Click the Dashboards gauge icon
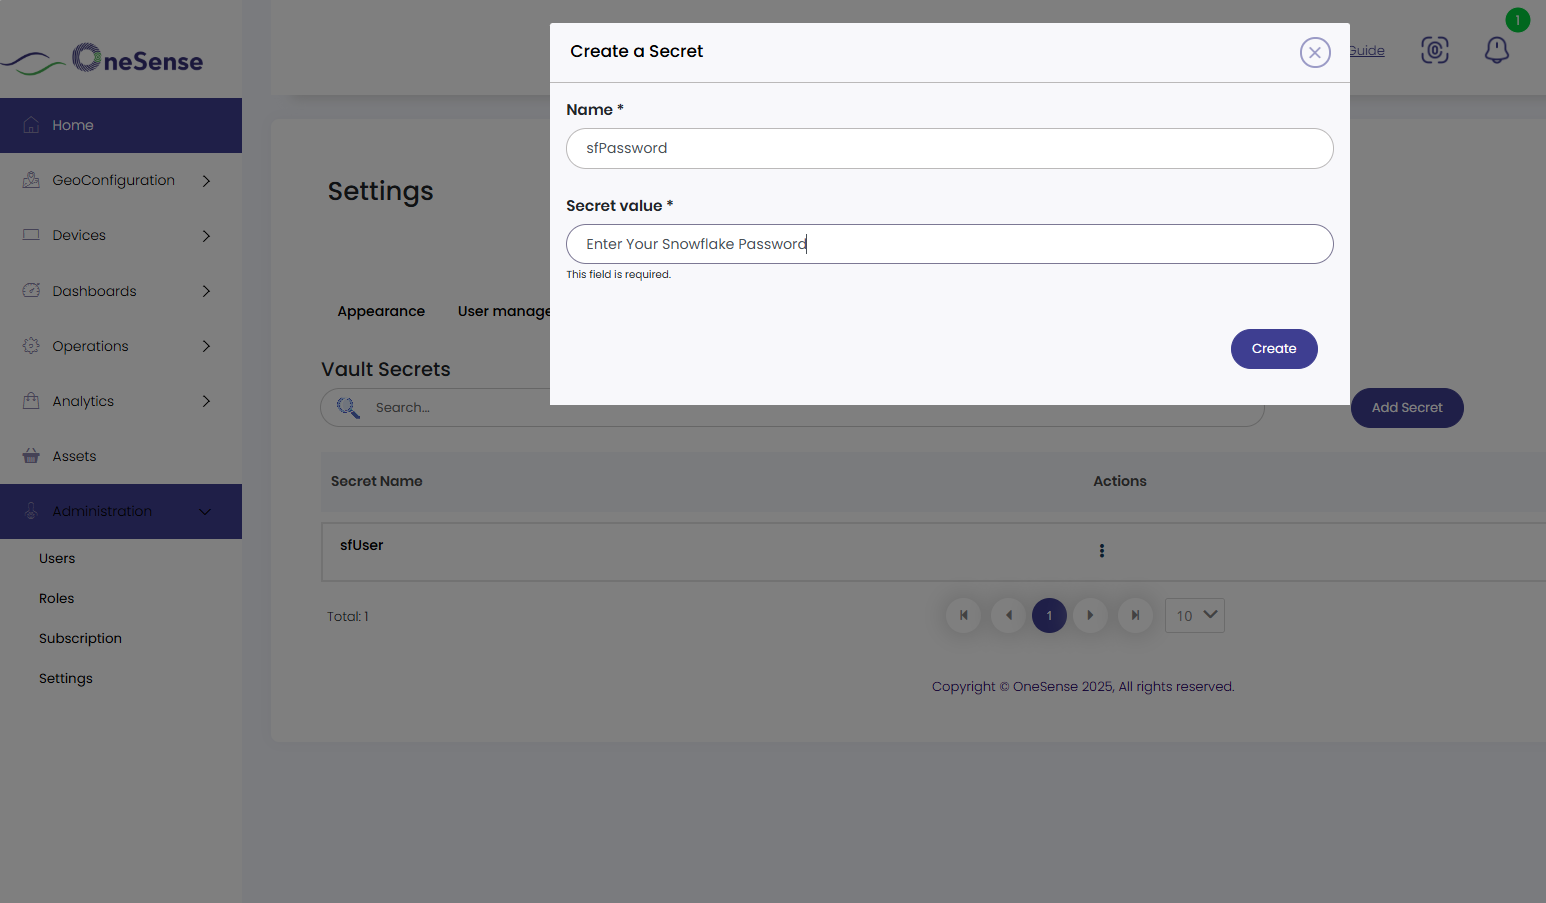 31,291
